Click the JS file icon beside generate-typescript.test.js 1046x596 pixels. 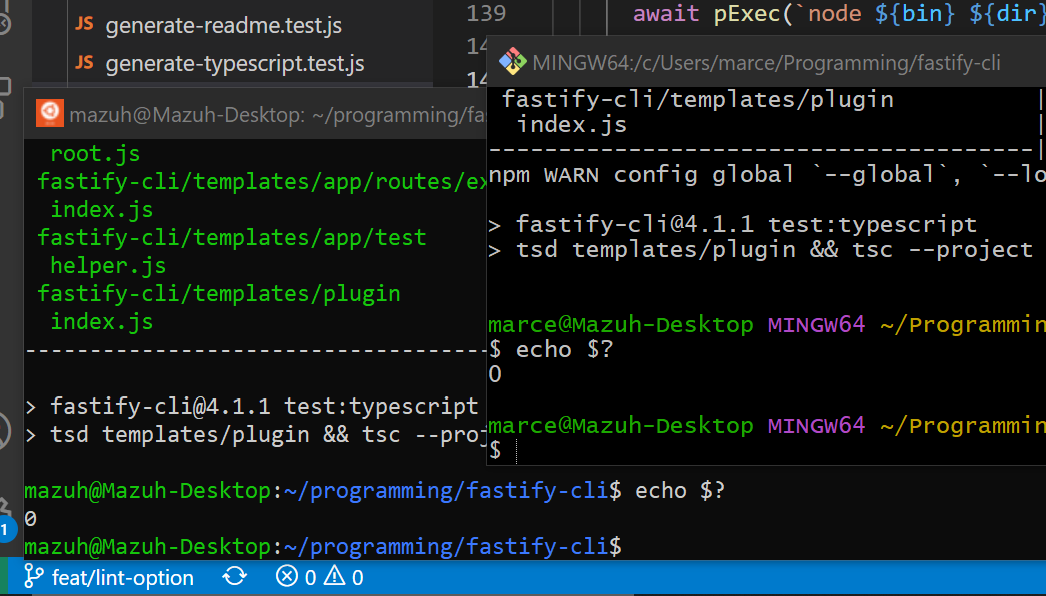(x=84, y=62)
